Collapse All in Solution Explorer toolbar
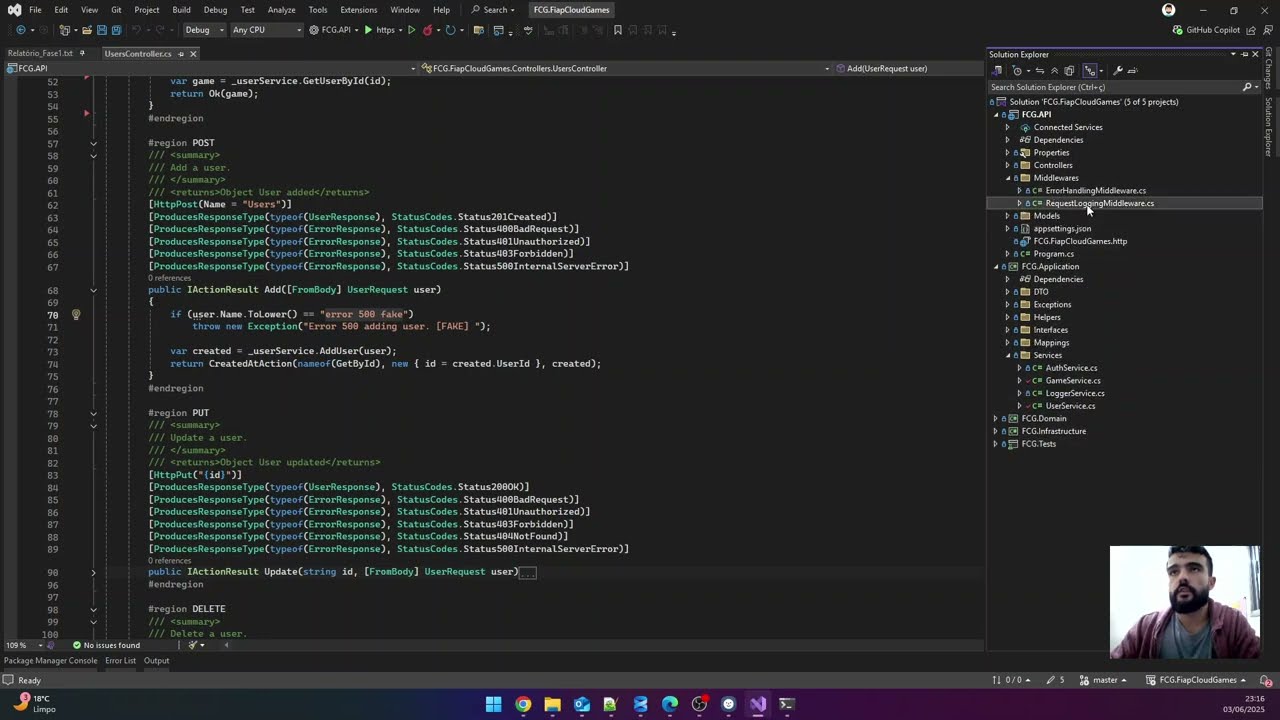The width and height of the screenshot is (1280, 720). click(x=1054, y=70)
